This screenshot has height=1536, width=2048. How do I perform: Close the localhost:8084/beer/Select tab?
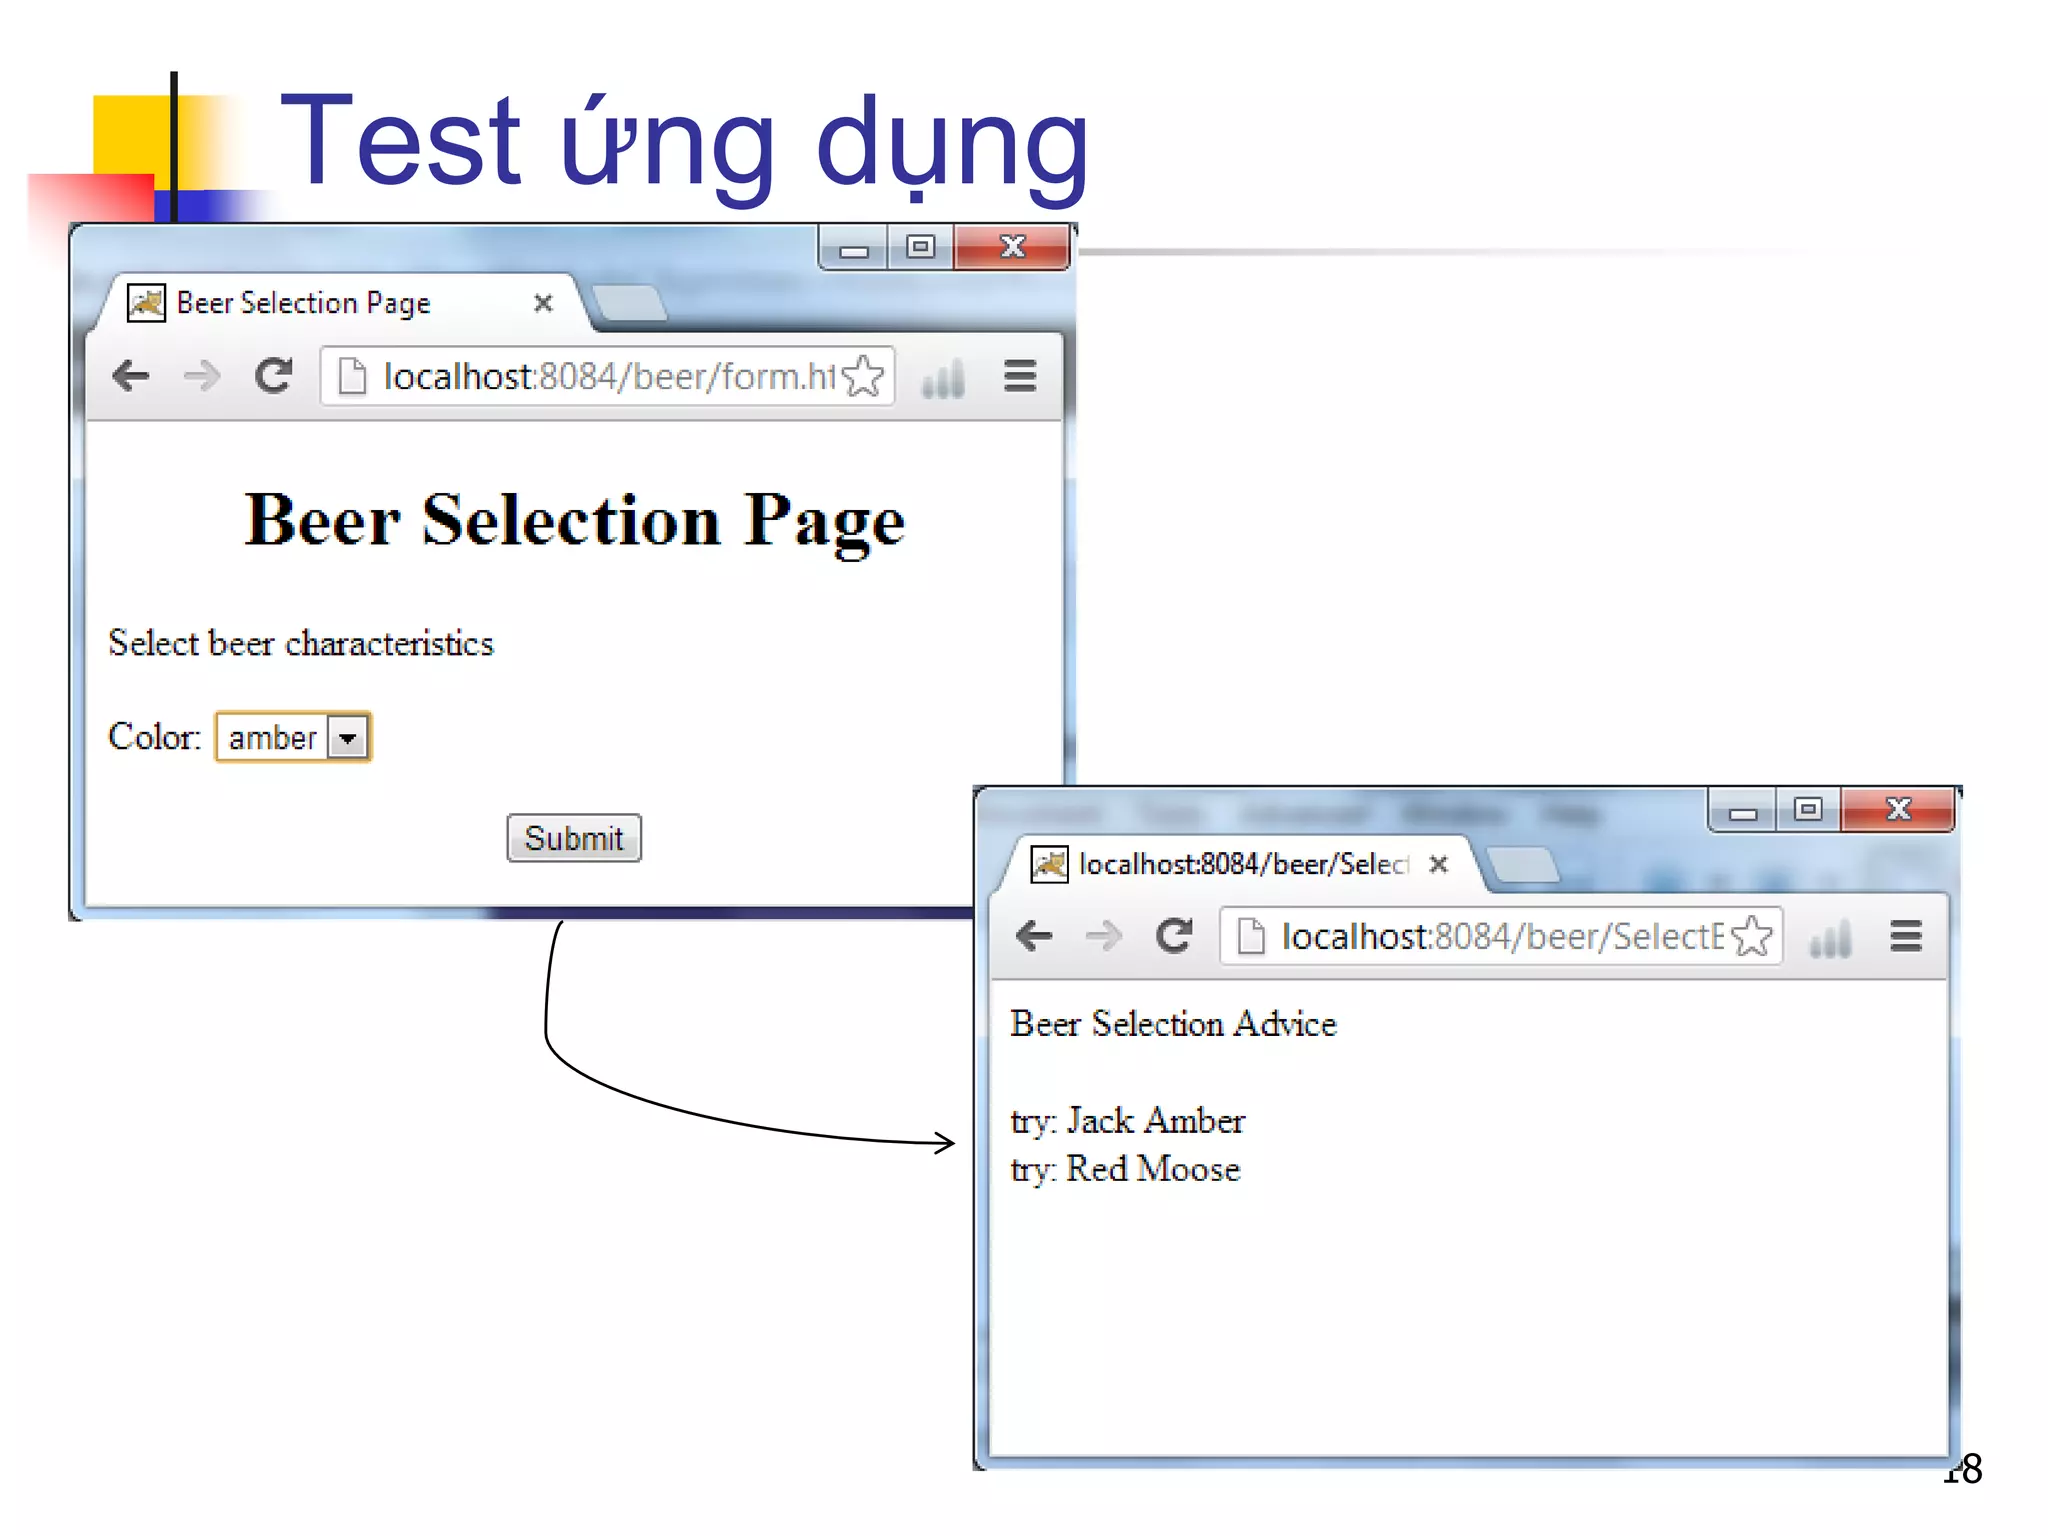pos(1438,864)
